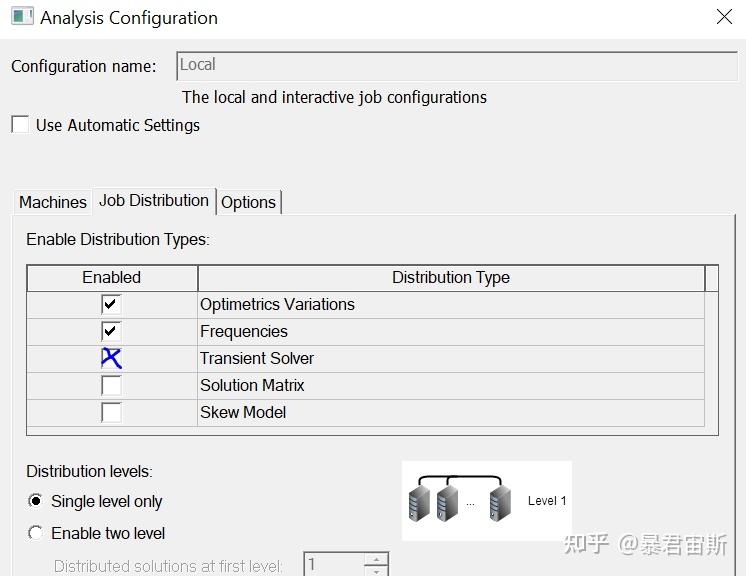
Task: Click the distributed solutions first level field
Action: [335, 565]
